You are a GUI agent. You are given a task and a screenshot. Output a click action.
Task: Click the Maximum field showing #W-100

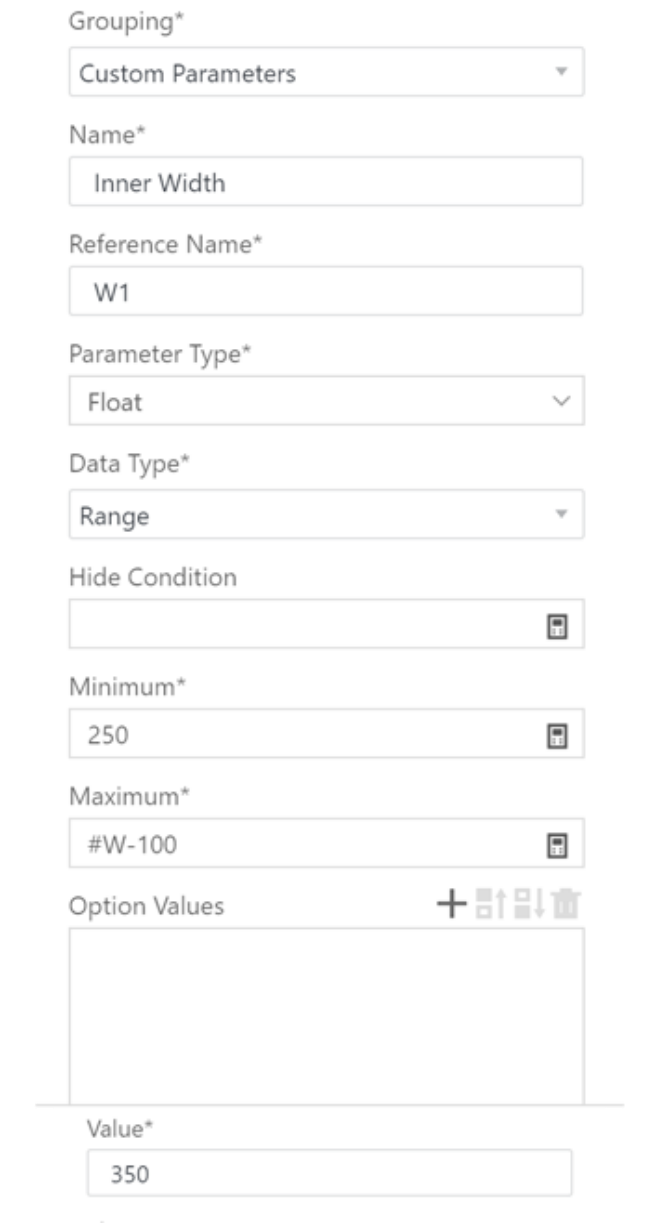tap(326, 843)
